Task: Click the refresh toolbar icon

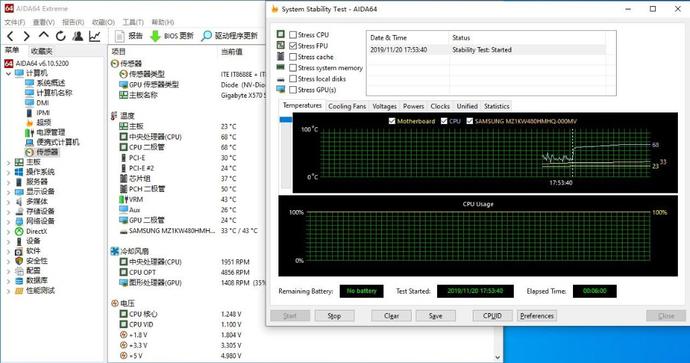Action: [60, 36]
